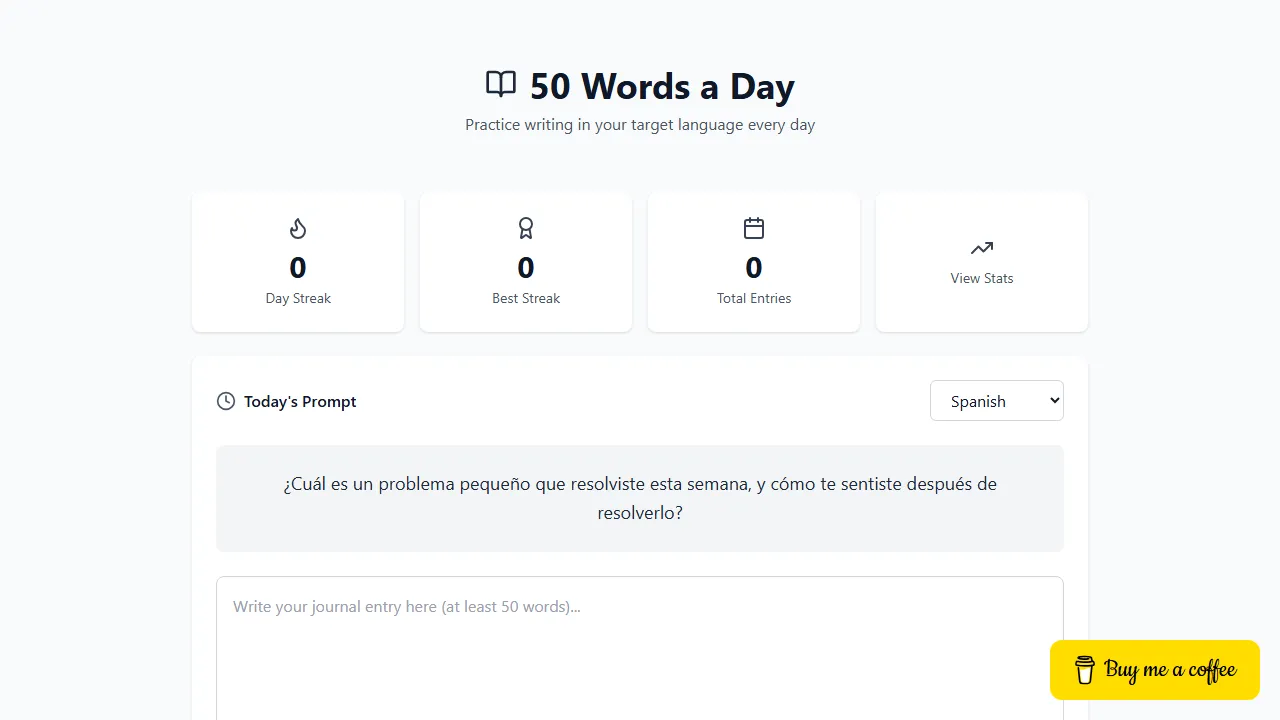The height and width of the screenshot is (720, 1280).
Task: Open the View Stats card
Action: [981, 262]
